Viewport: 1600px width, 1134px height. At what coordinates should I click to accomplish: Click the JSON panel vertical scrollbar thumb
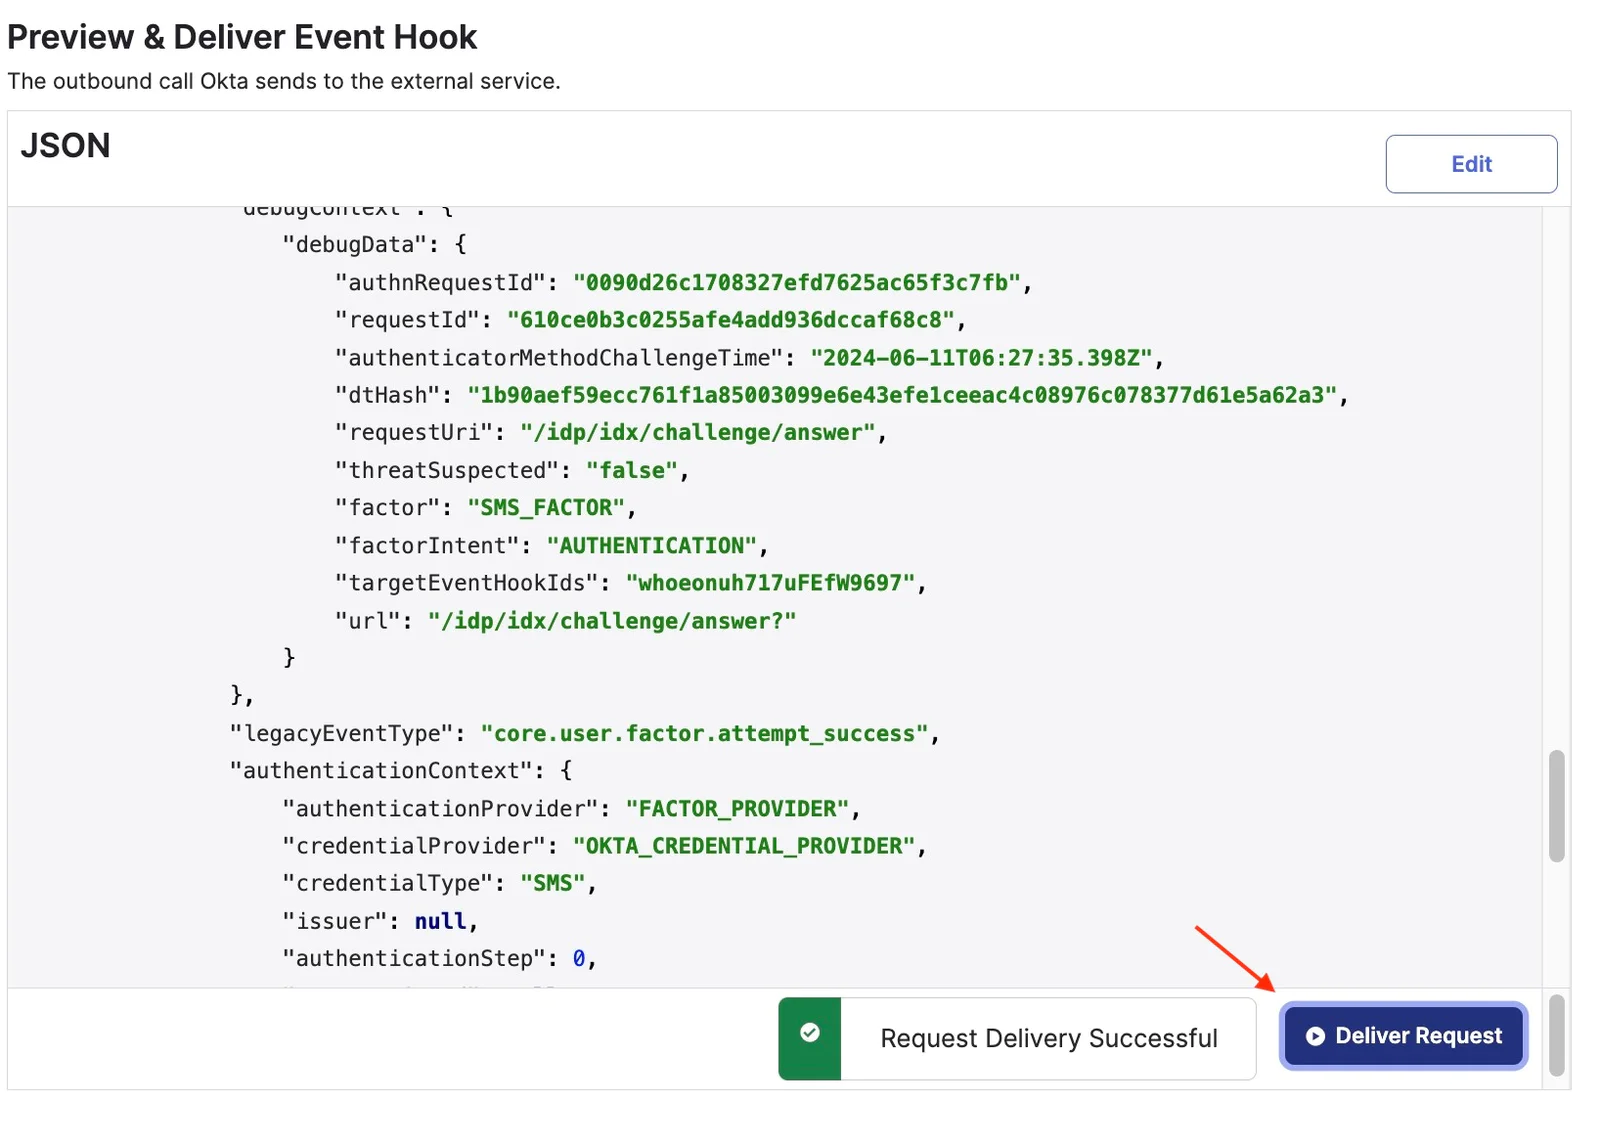[x=1556, y=805]
